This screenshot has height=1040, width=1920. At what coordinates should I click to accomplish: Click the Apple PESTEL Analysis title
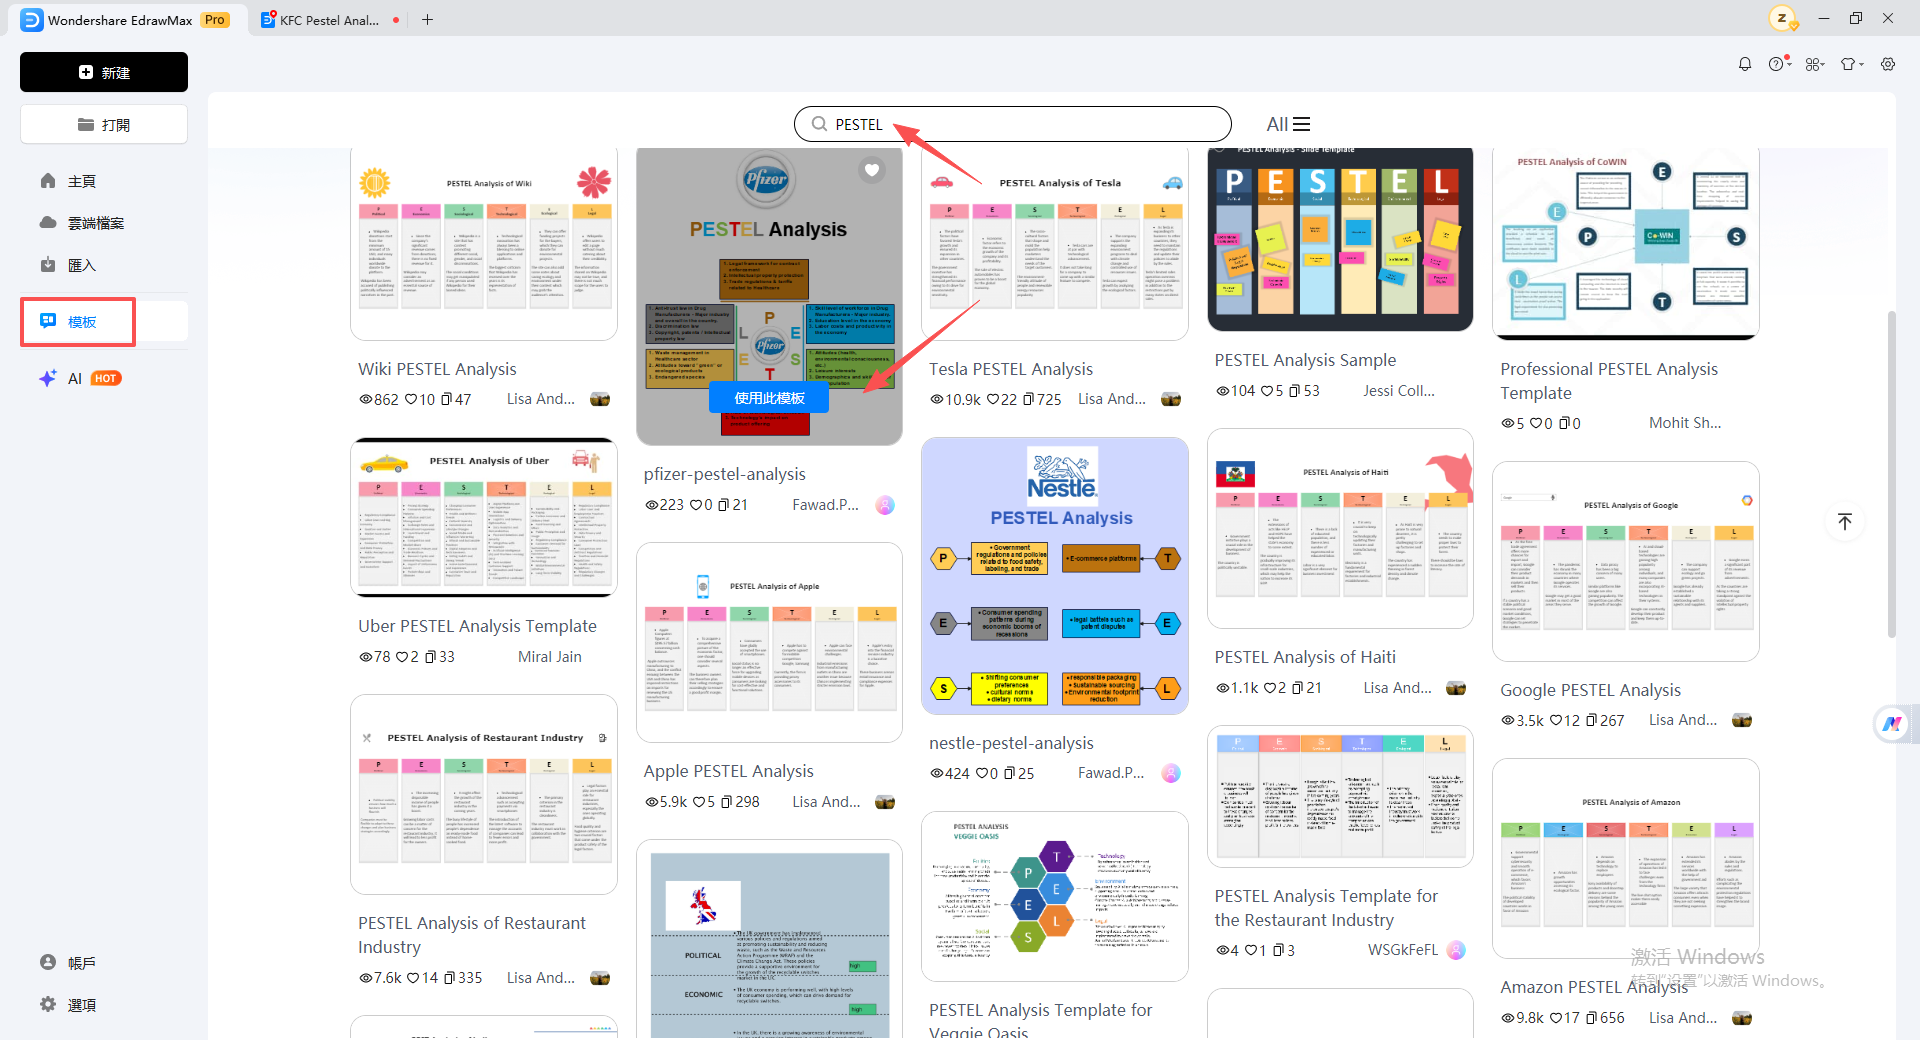(x=728, y=771)
